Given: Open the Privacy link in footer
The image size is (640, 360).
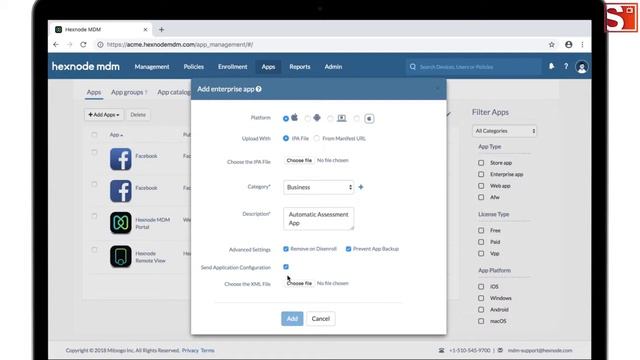Looking at the screenshot, I should [x=190, y=350].
